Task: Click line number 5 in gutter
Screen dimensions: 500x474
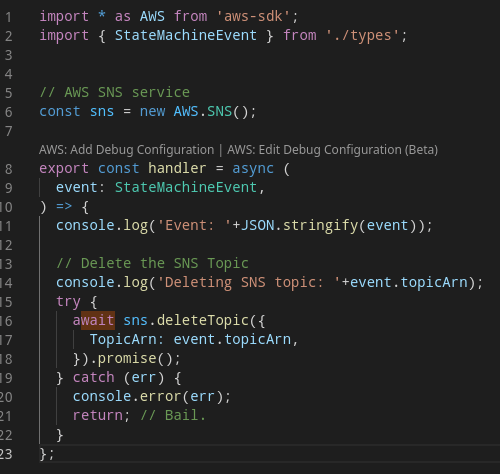Action: 8,93
